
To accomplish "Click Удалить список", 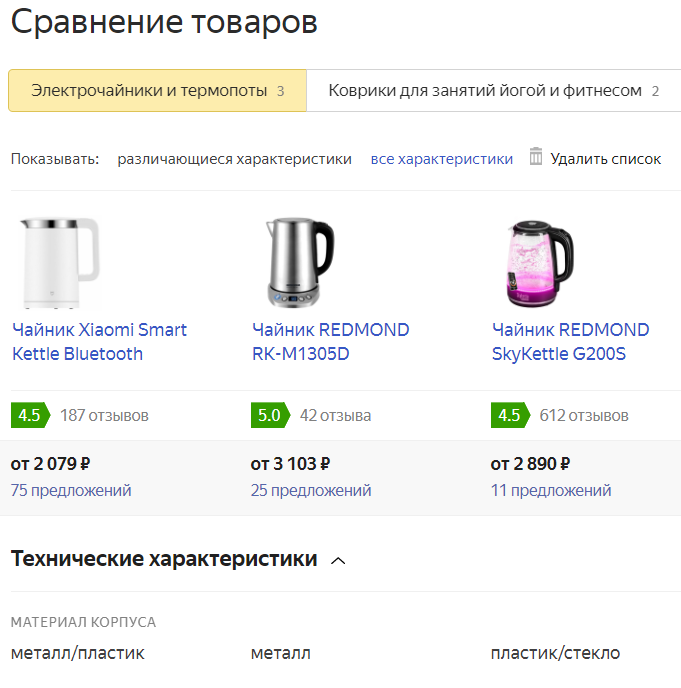I will tap(606, 159).
